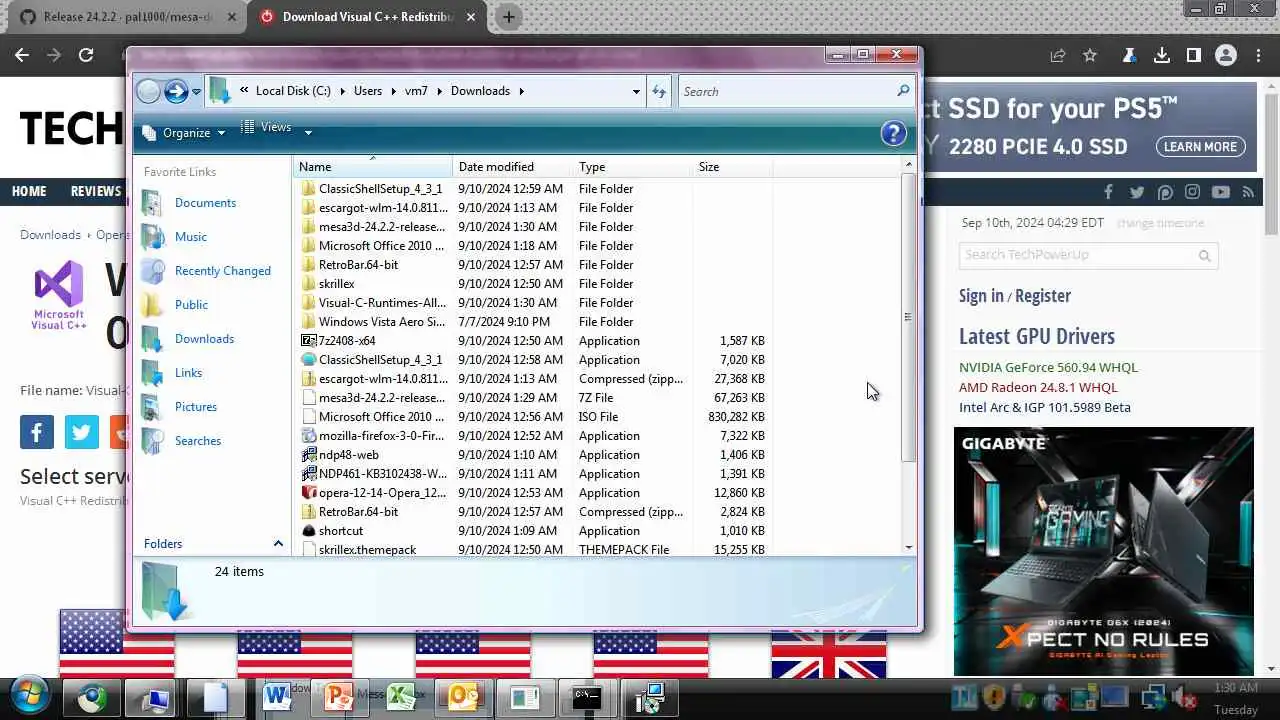This screenshot has height=720, width=1280.
Task: Click Chrome's reload page button
Action: [x=86, y=56]
